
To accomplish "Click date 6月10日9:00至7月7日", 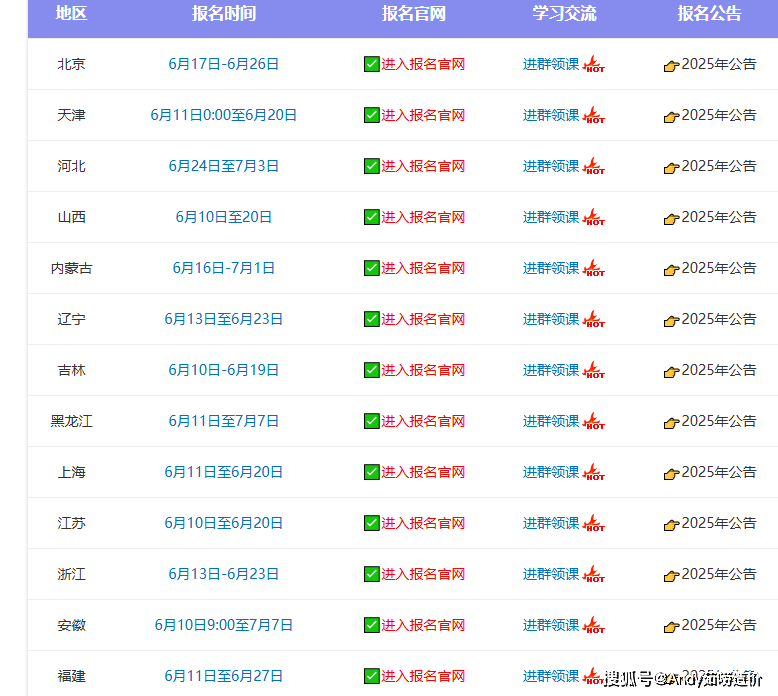I will [x=223, y=625].
